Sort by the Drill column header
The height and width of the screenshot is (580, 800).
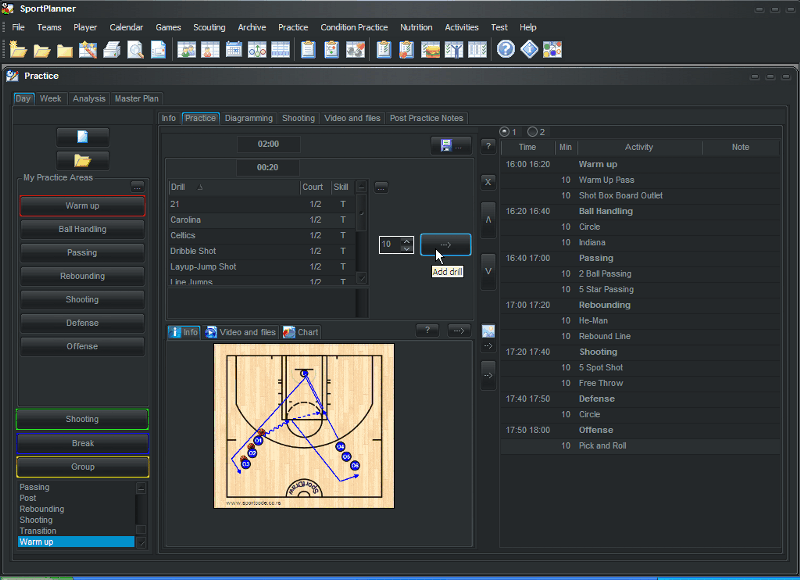point(234,187)
